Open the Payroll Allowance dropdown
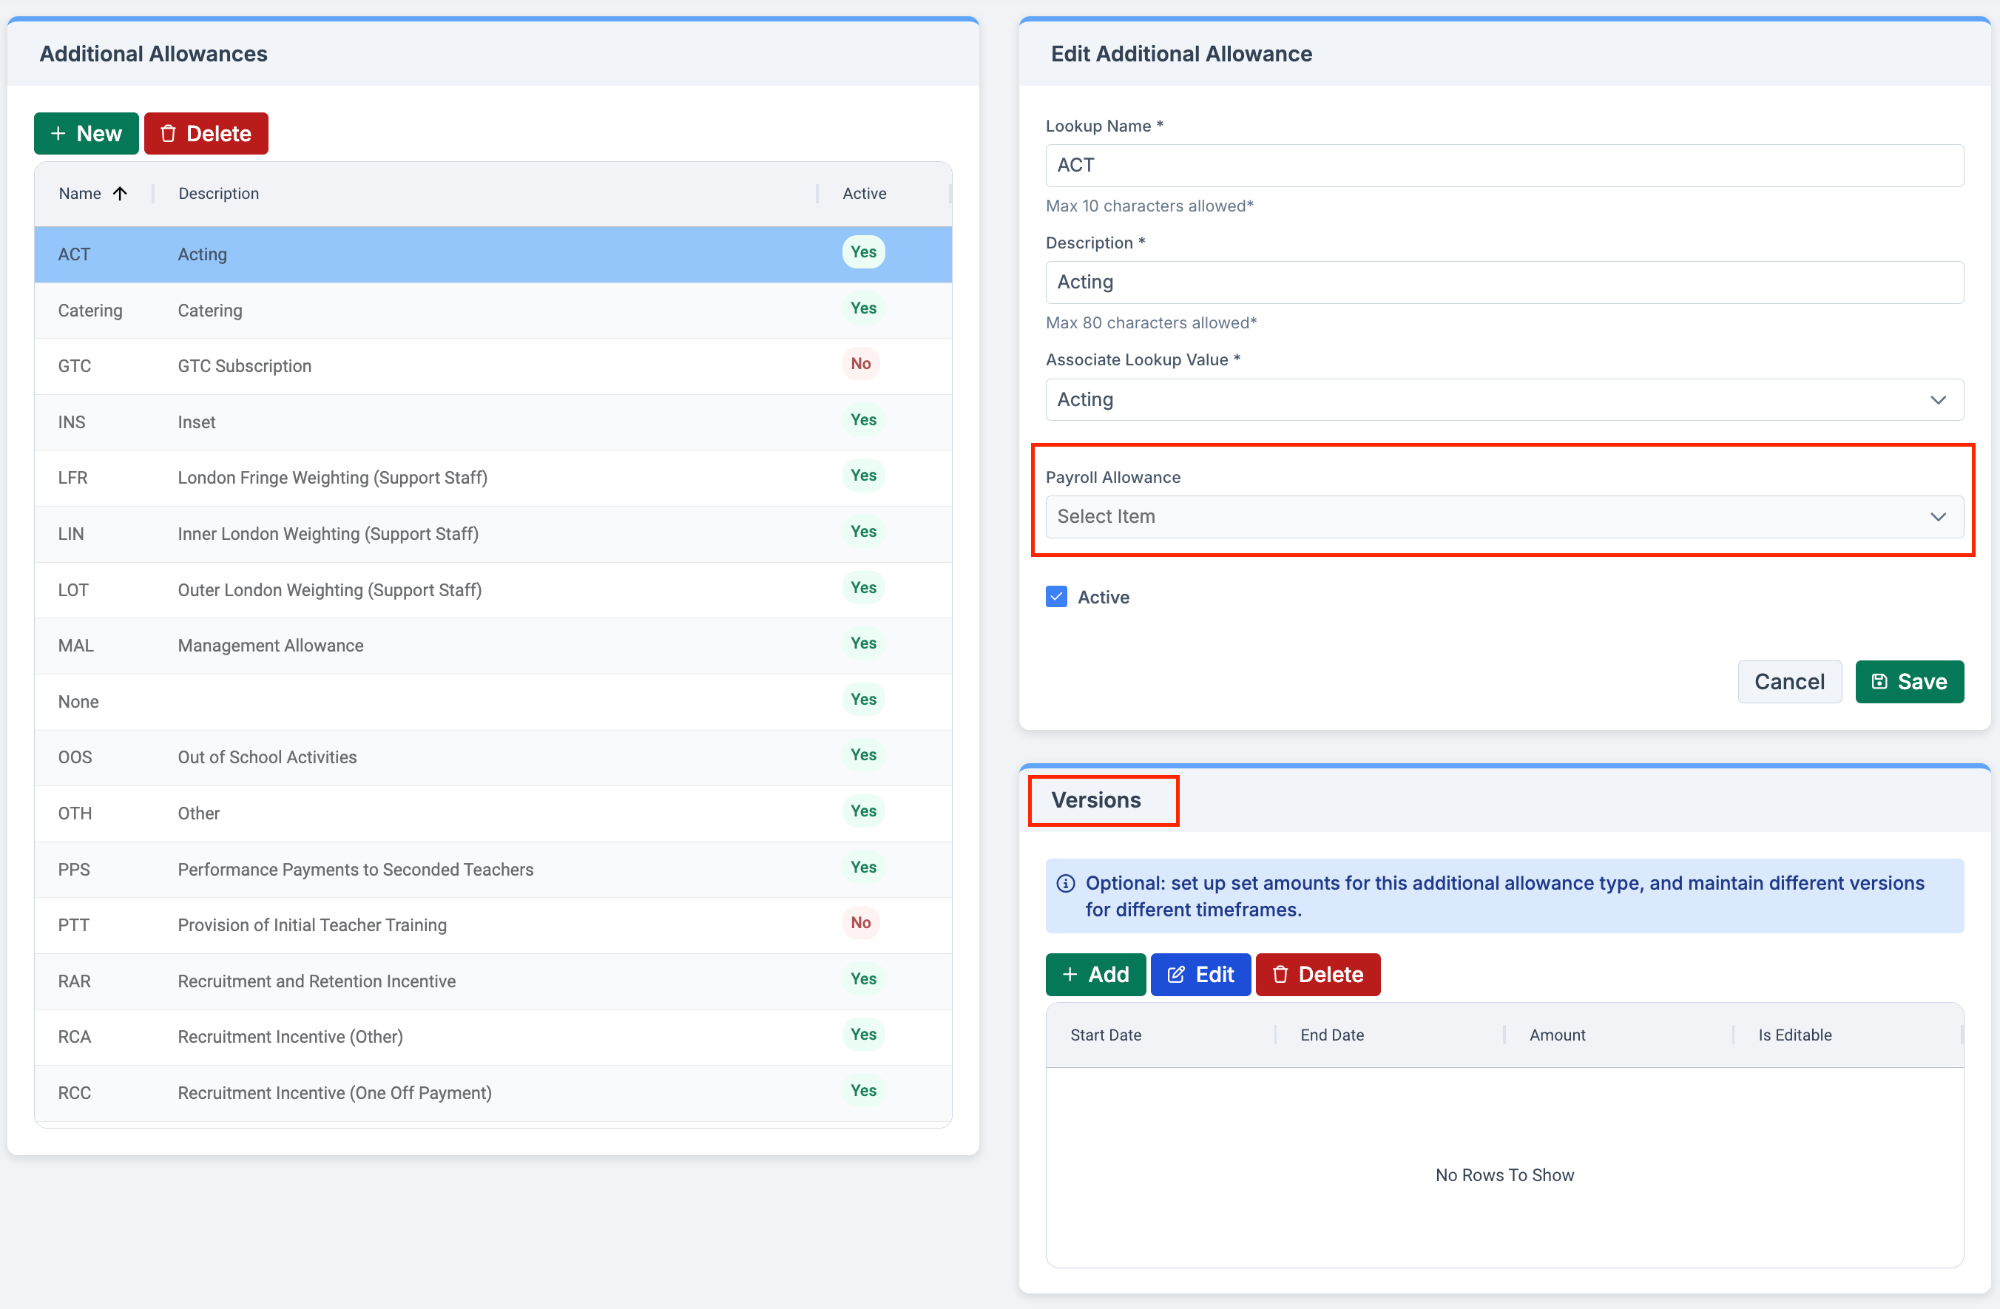The width and height of the screenshot is (2000, 1309). pos(1490,517)
